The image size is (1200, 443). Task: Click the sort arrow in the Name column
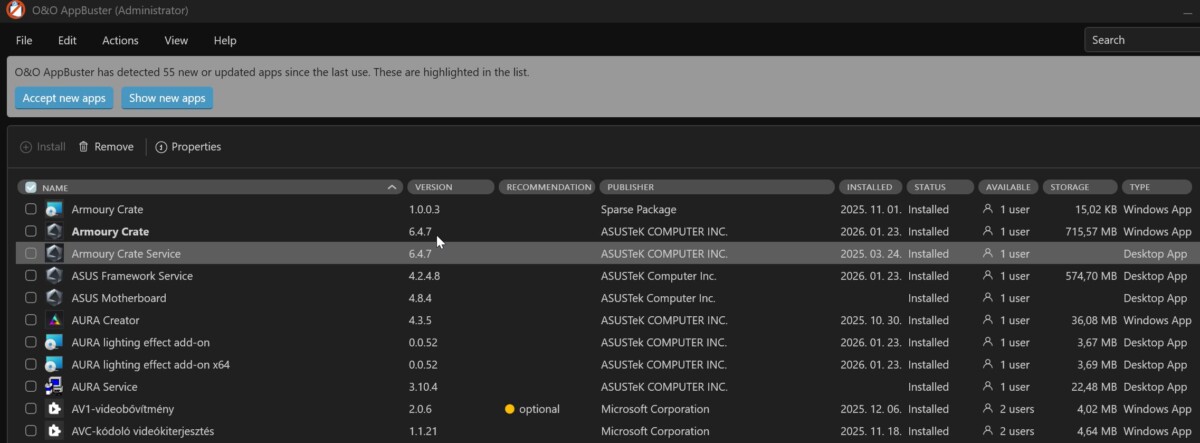pos(391,187)
